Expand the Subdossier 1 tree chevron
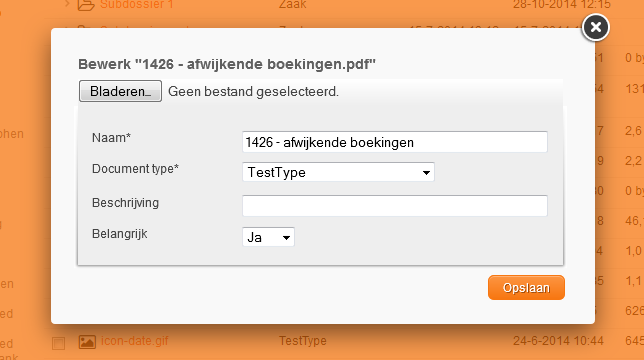Image resolution: width=644 pixels, height=360 pixels. [67, 4]
